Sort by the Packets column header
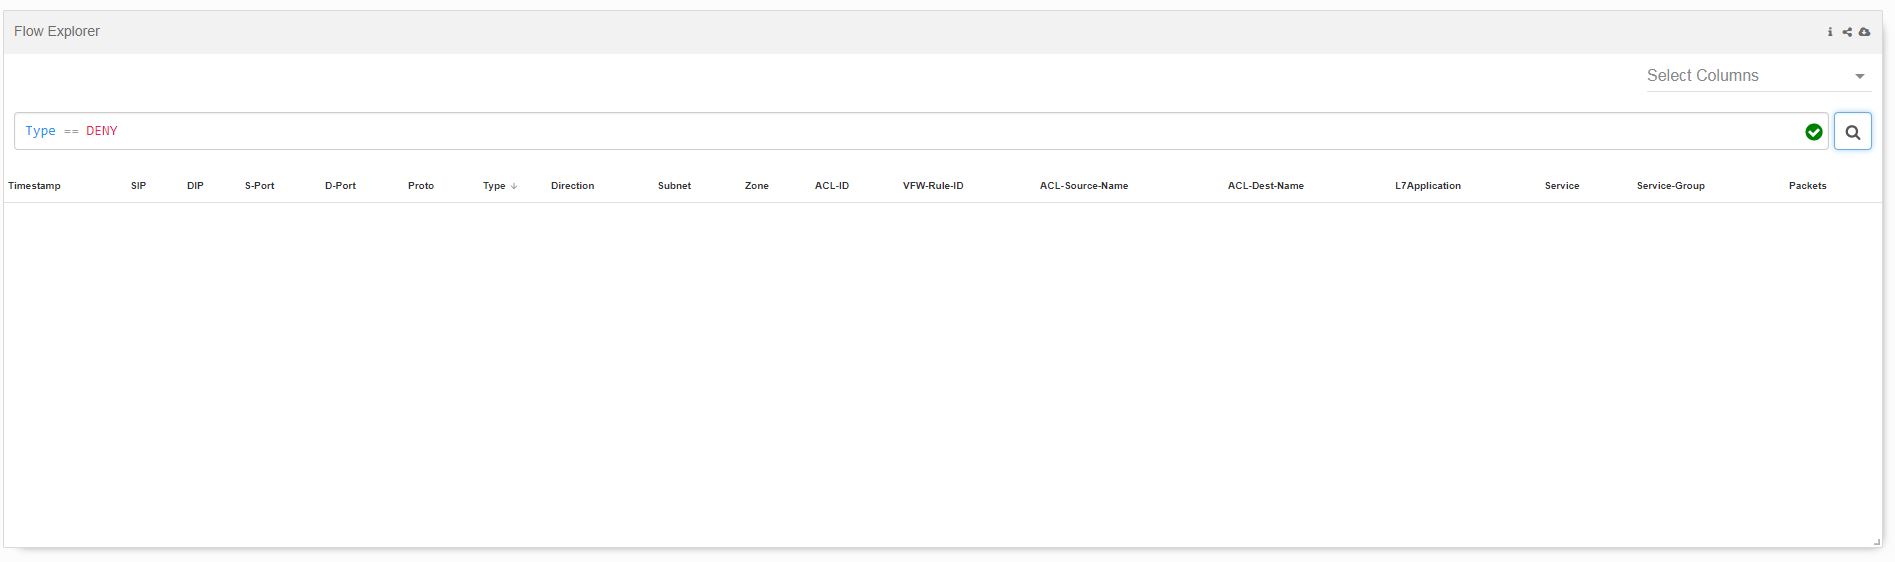This screenshot has height=562, width=1895. point(1808,186)
